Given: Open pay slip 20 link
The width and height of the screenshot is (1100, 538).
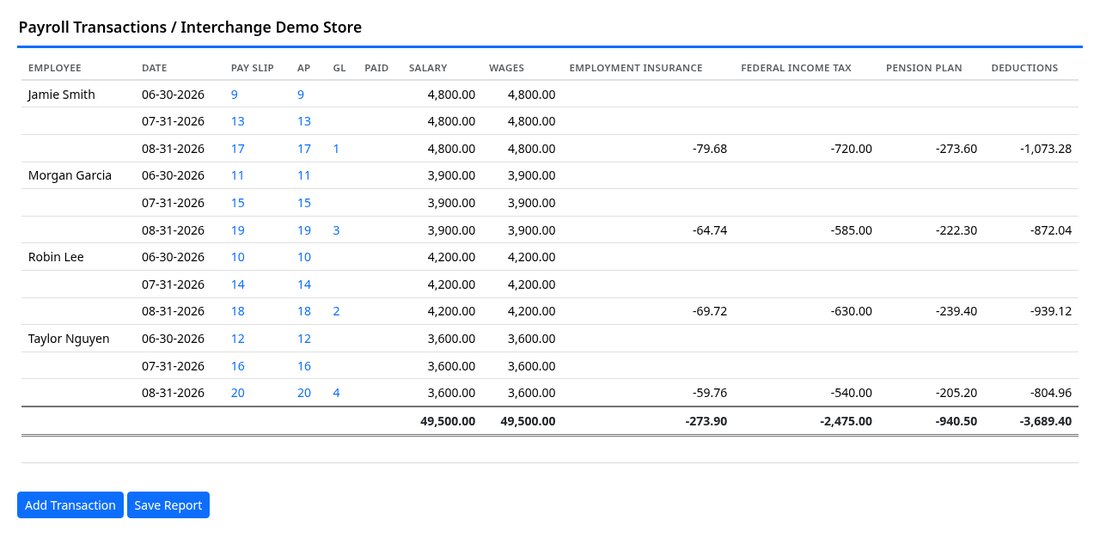Looking at the screenshot, I should pos(238,393).
